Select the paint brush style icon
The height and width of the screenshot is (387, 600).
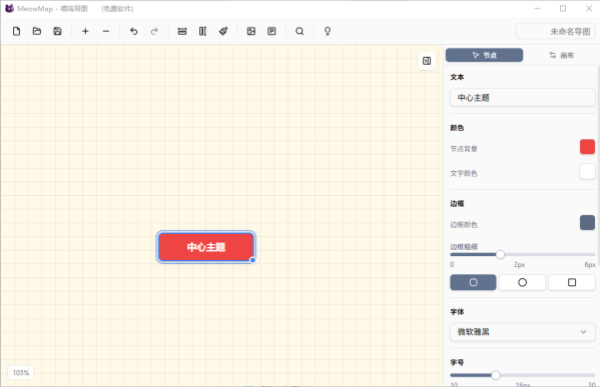223,31
